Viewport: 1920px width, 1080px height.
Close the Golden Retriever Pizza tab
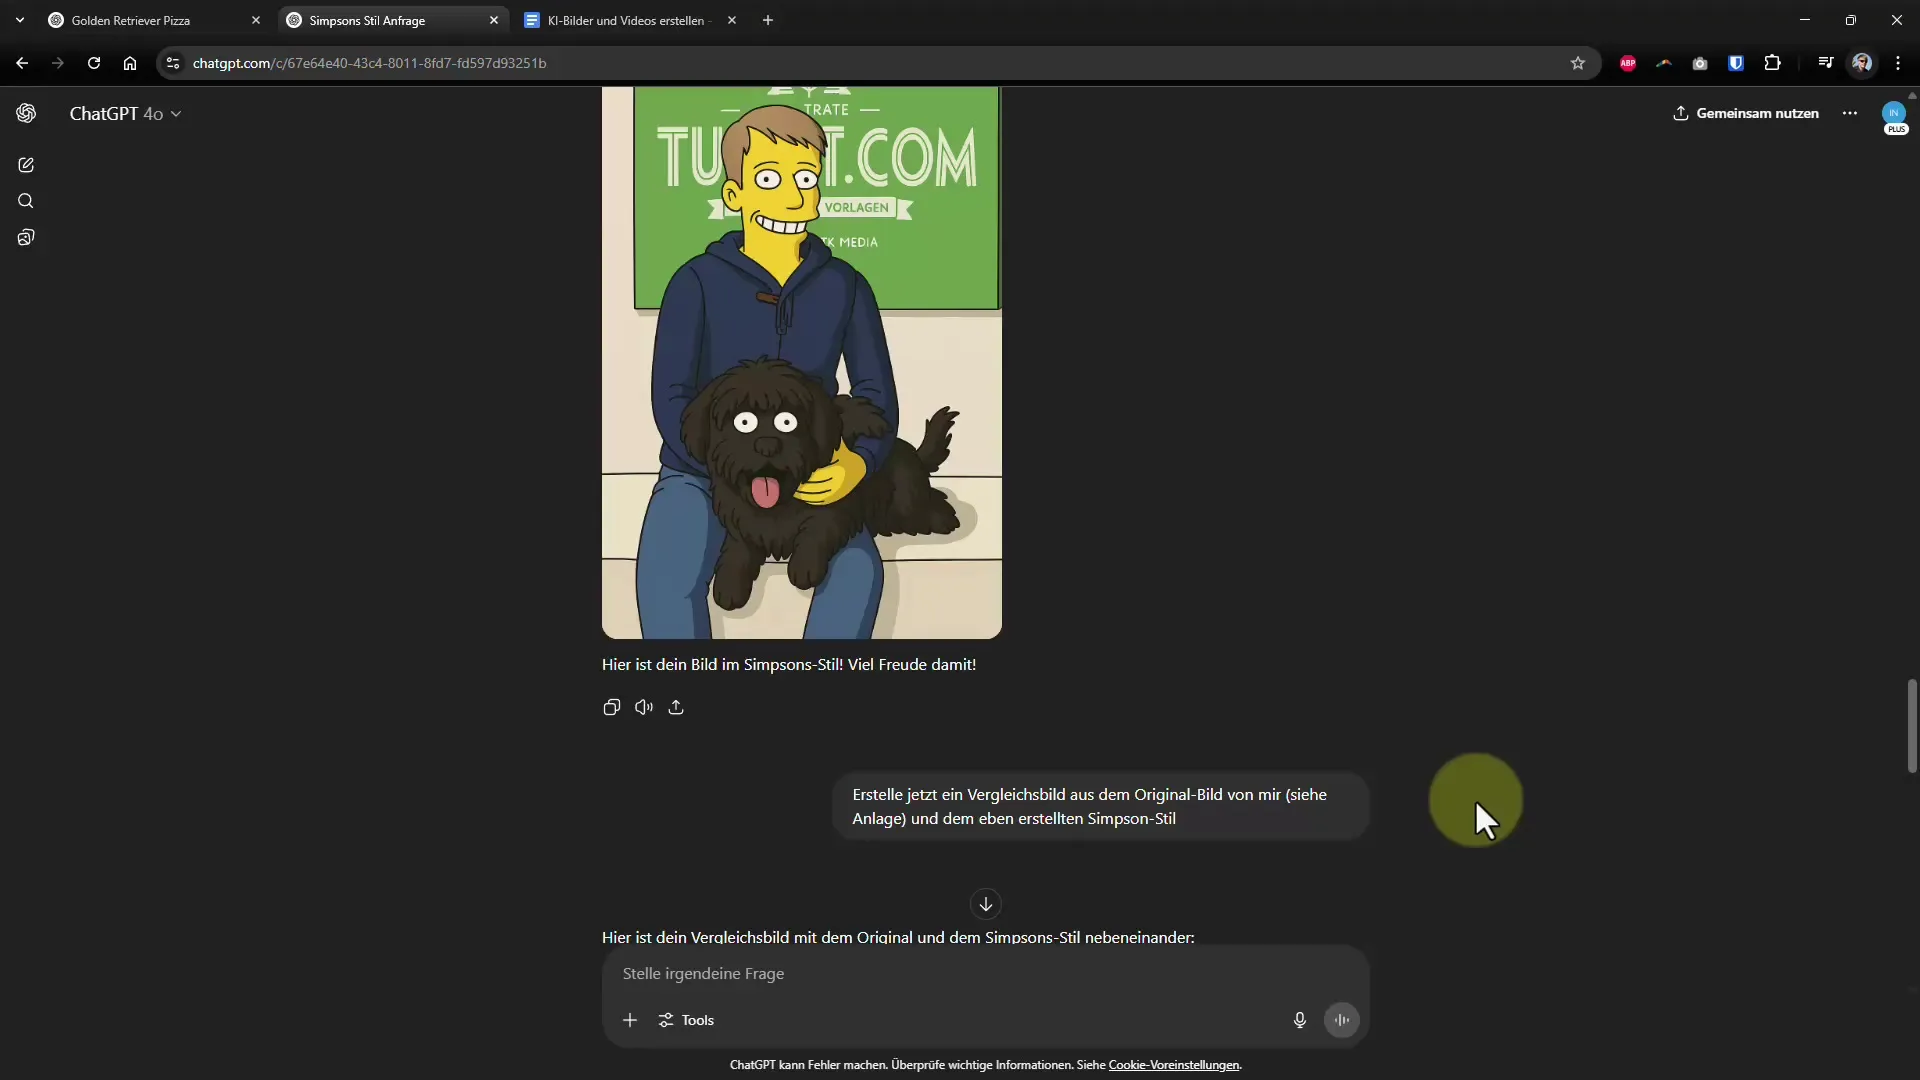[256, 20]
